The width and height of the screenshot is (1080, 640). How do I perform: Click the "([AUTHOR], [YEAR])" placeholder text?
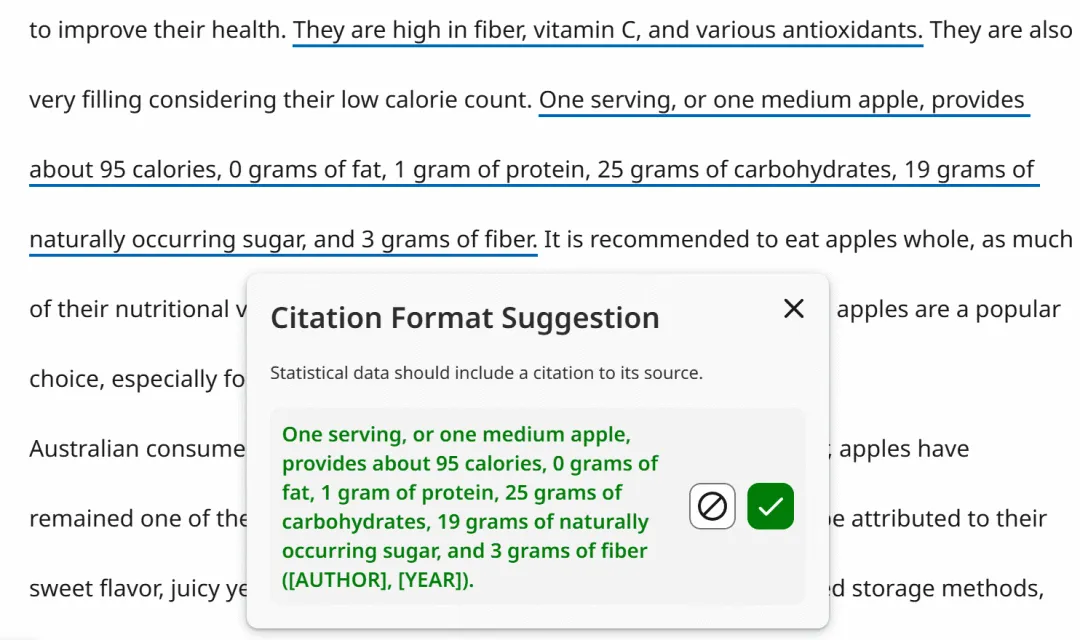coord(377,580)
